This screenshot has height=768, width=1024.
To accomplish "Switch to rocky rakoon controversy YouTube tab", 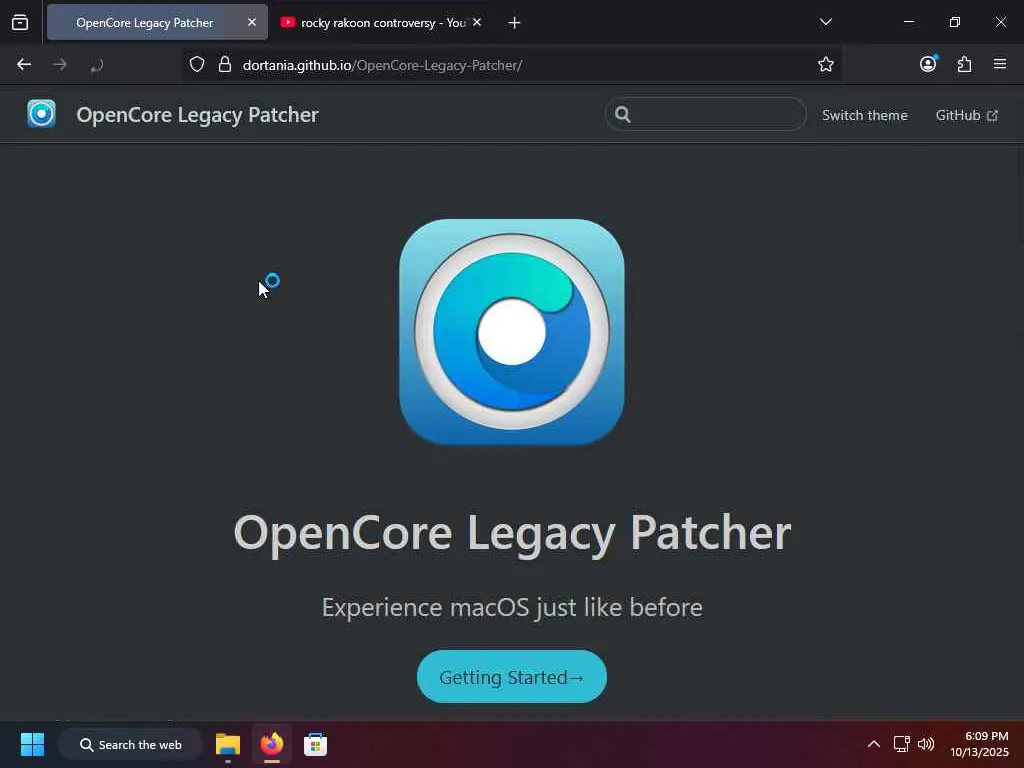I will [382, 22].
